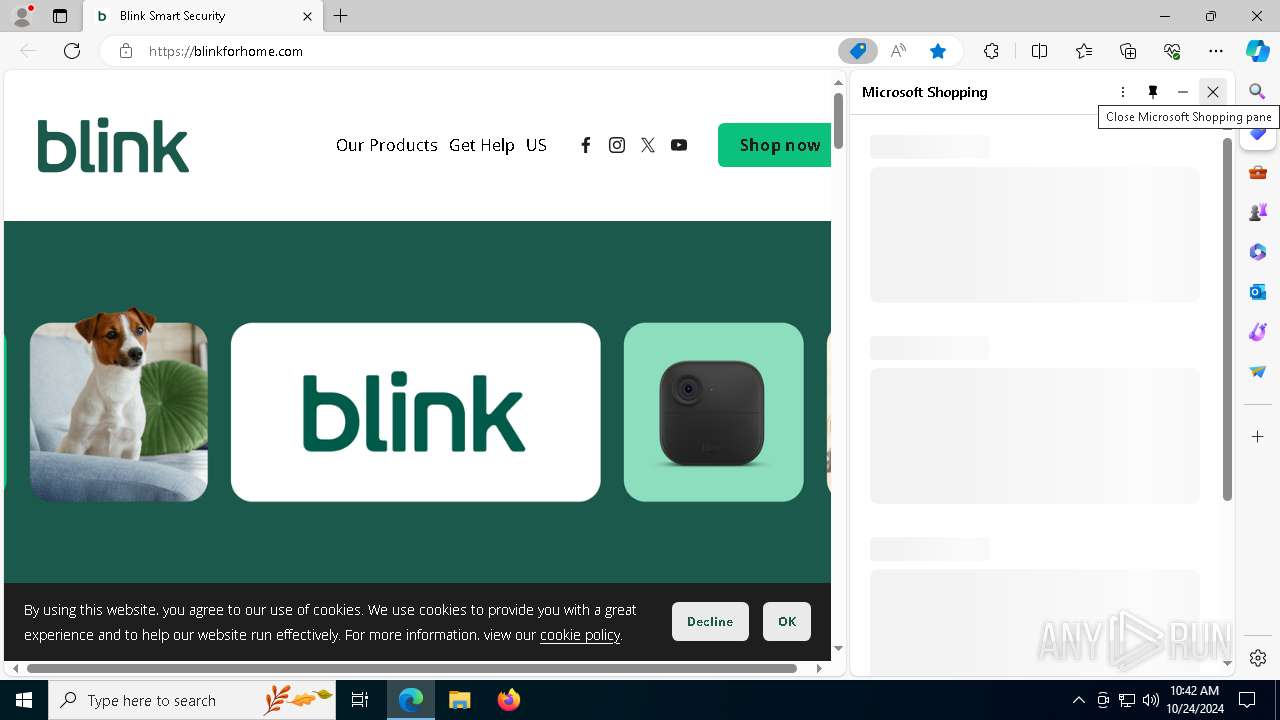Open taskbar clock showing 10:42 AM
Image resolution: width=1280 pixels, height=720 pixels.
pos(1195,700)
